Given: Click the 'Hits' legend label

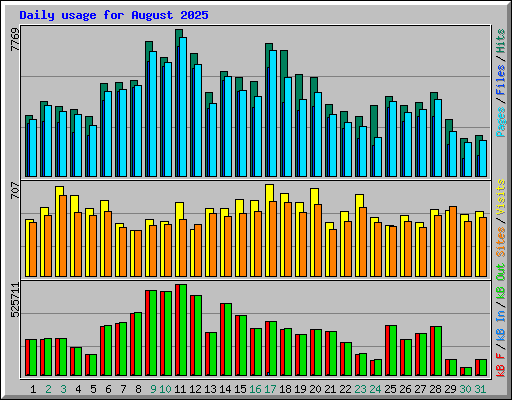Looking at the screenshot, I should 501,41.
